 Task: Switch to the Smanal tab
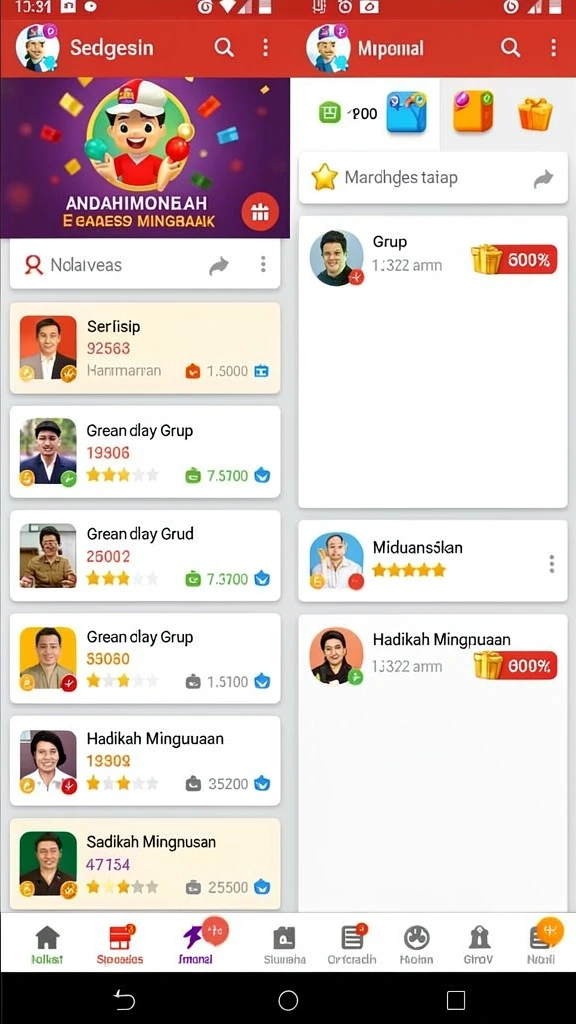point(196,944)
